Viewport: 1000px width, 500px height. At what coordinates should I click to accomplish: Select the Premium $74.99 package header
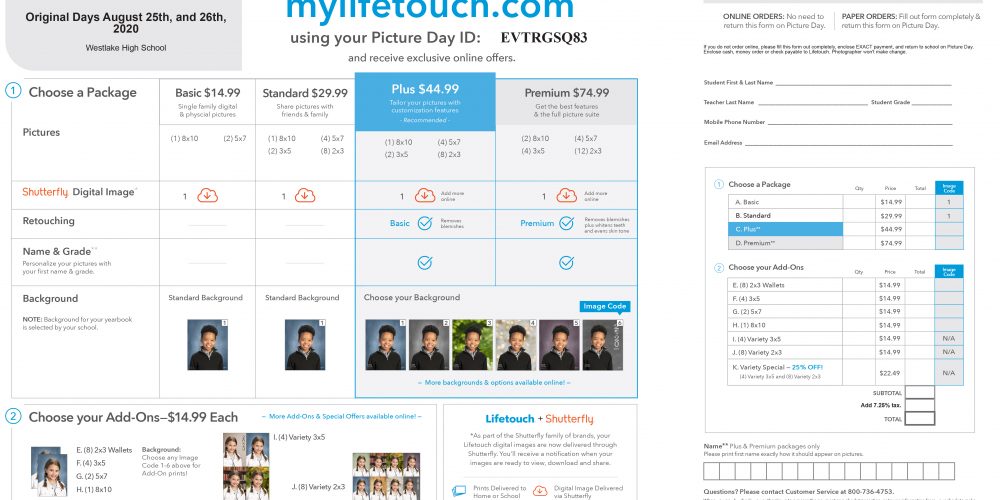tap(566, 102)
